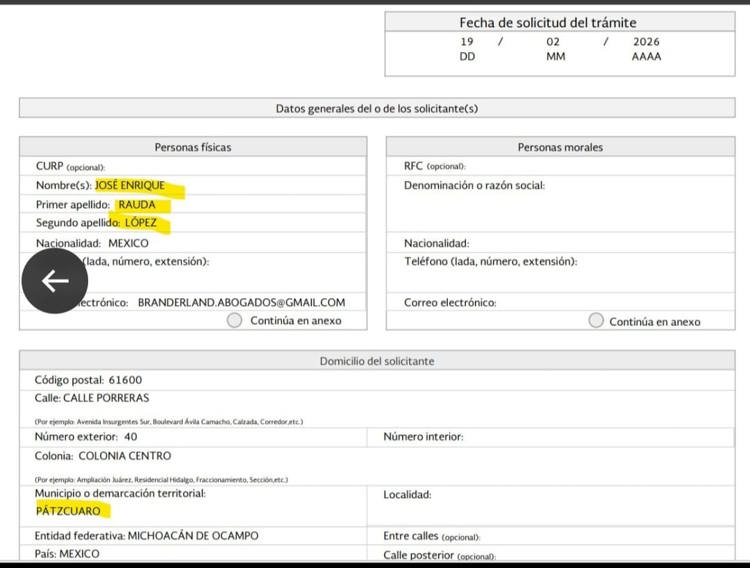
Task: Click the month value 02 in date
Action: [553, 42]
